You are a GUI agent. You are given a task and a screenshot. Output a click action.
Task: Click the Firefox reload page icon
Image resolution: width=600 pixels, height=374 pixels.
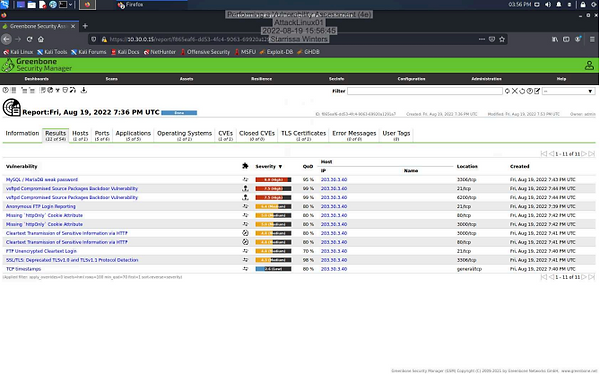point(29,39)
